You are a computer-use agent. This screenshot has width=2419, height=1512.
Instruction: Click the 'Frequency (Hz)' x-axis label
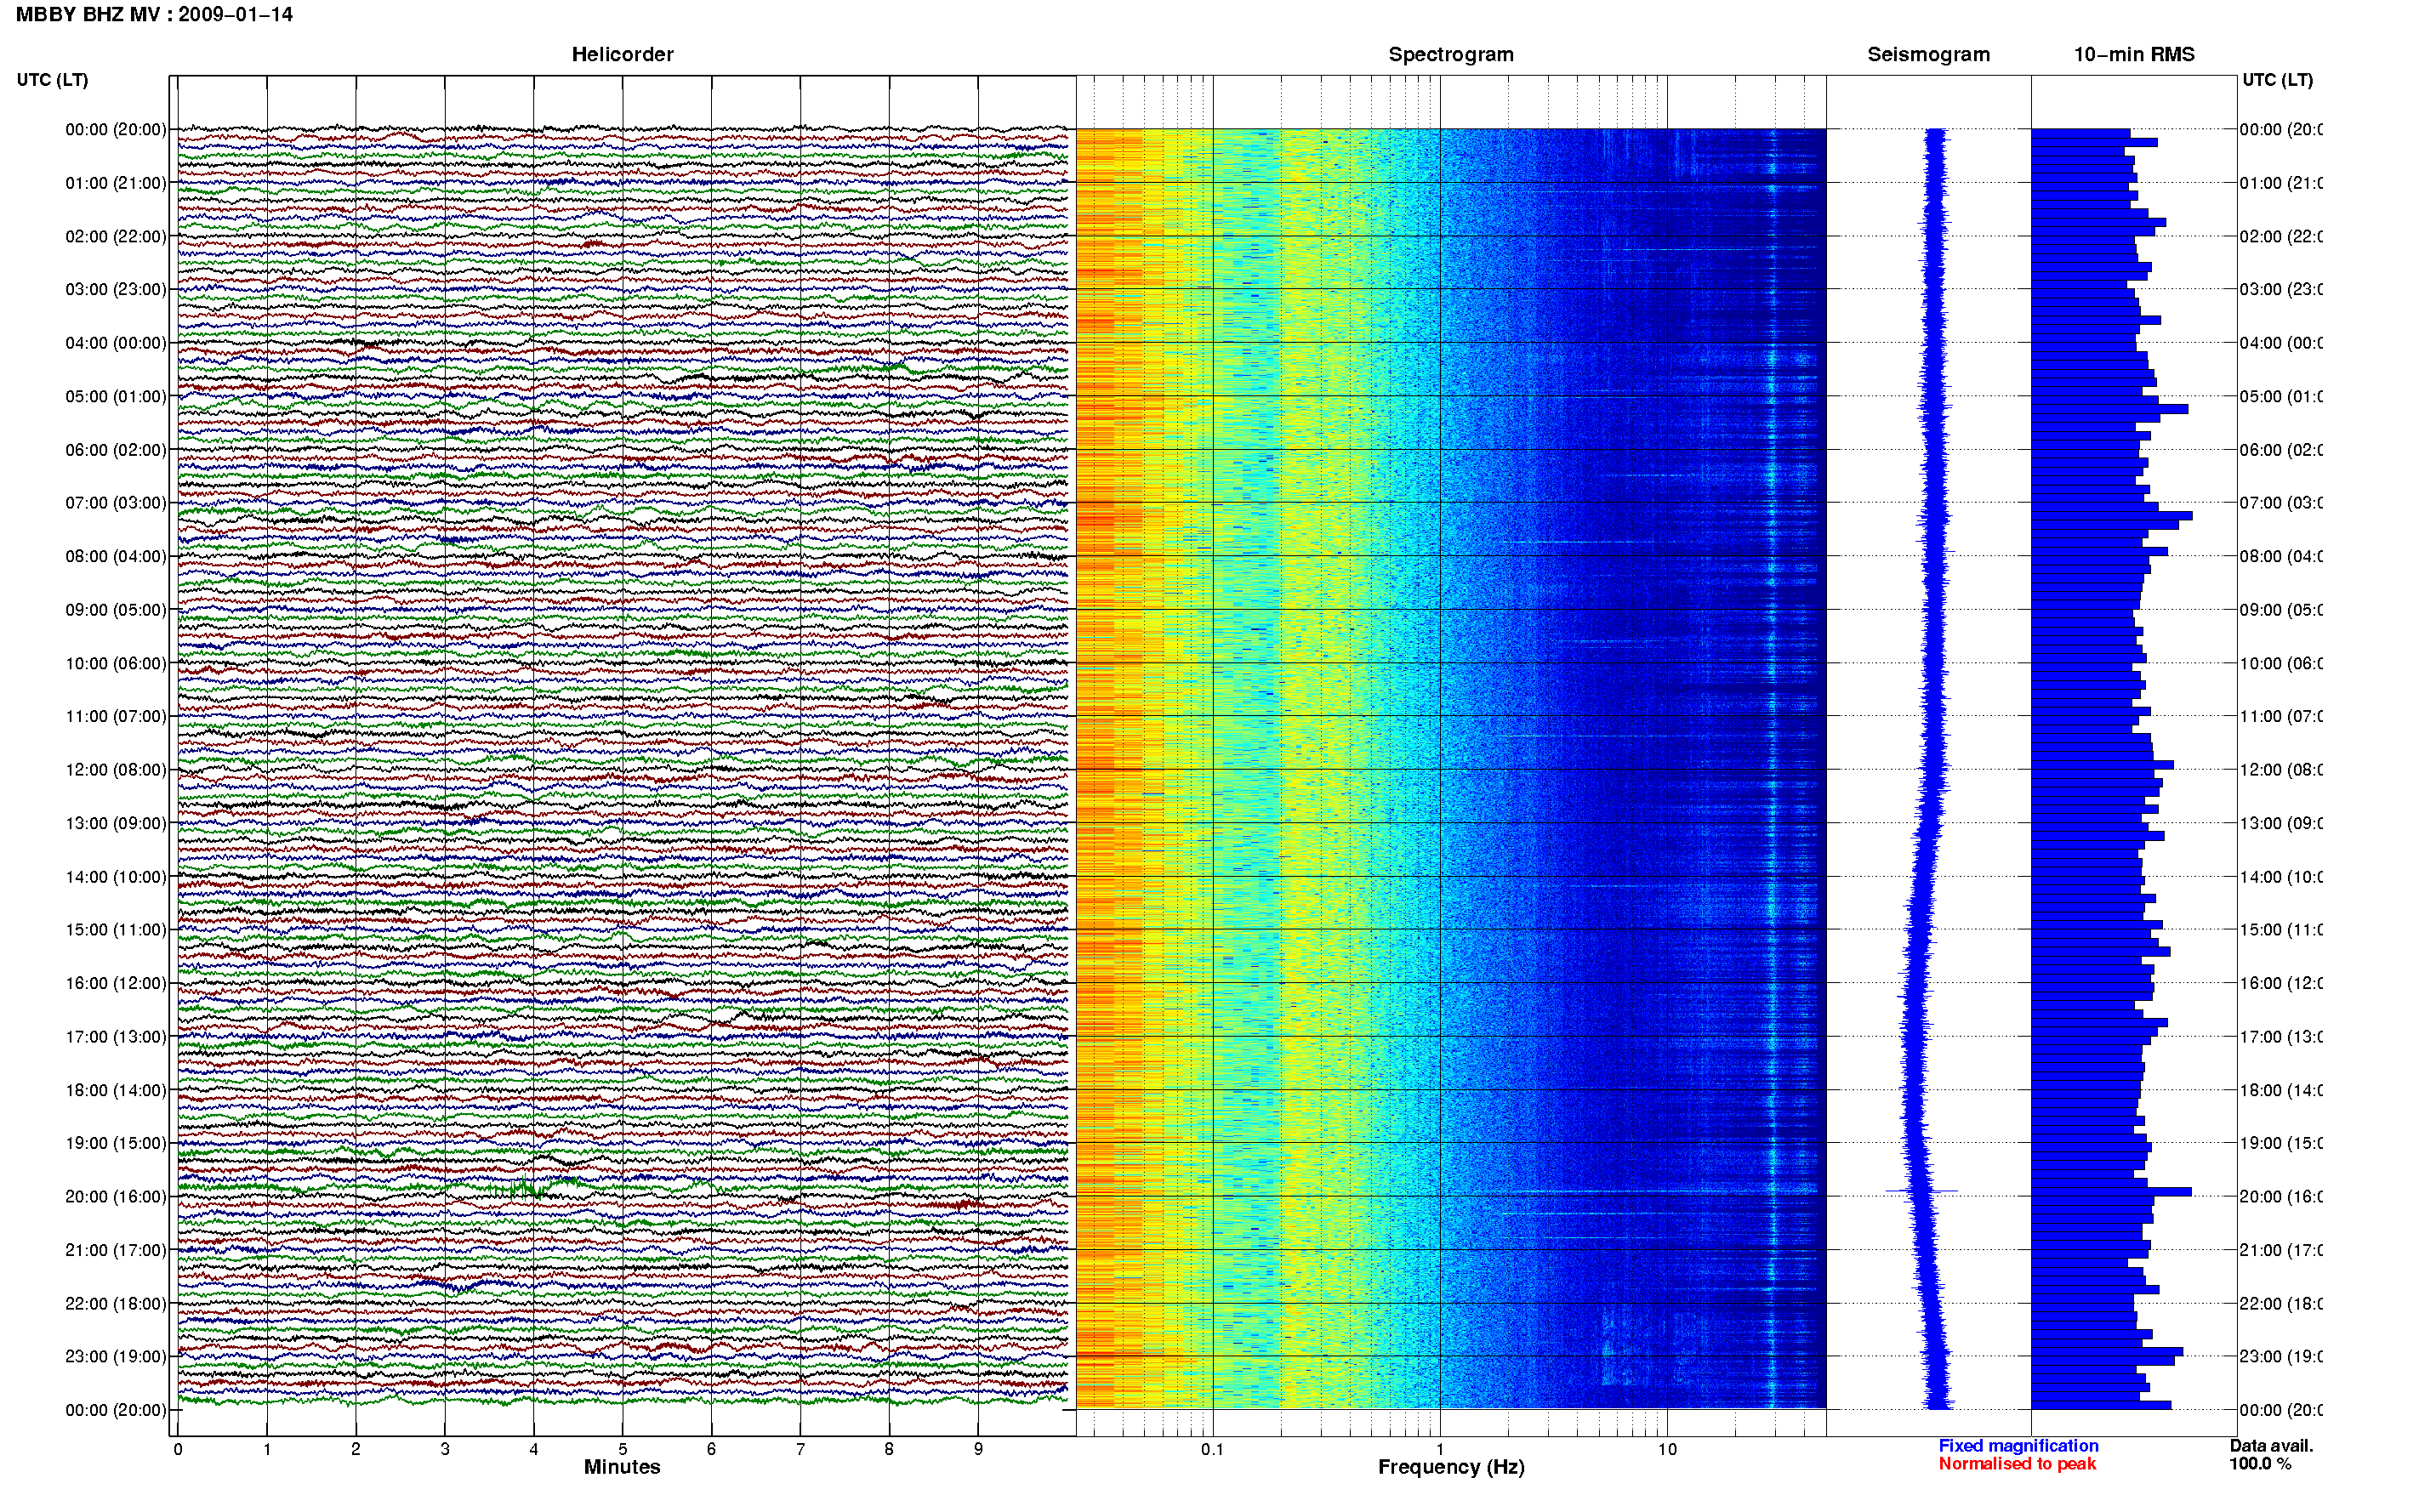coord(1451,1468)
